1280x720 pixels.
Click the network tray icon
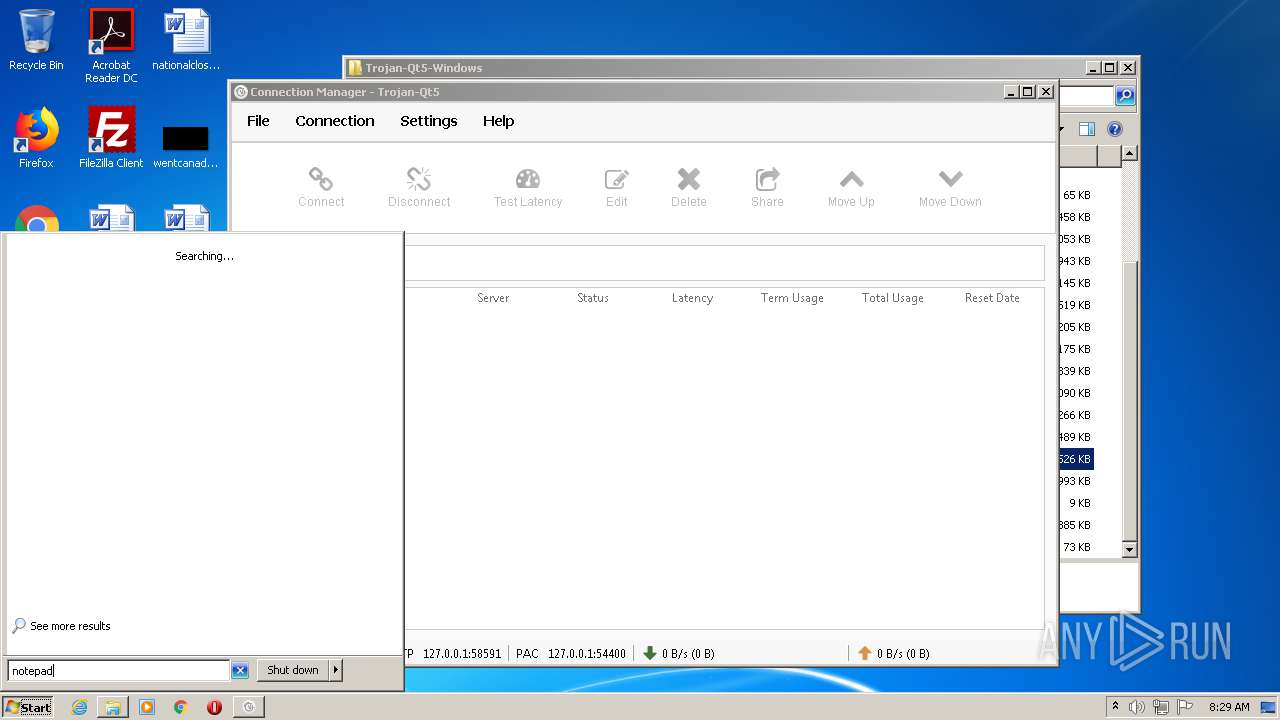click(1161, 707)
